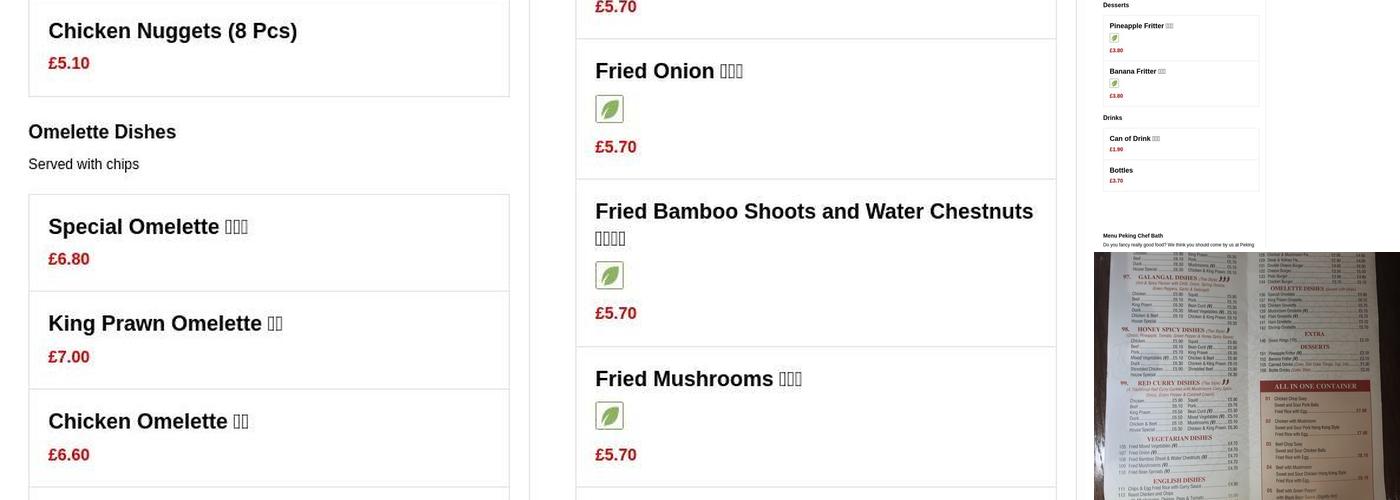Click the Omelette Dishes section heading
Viewport: 1400px width, 500px height.
click(x=102, y=132)
